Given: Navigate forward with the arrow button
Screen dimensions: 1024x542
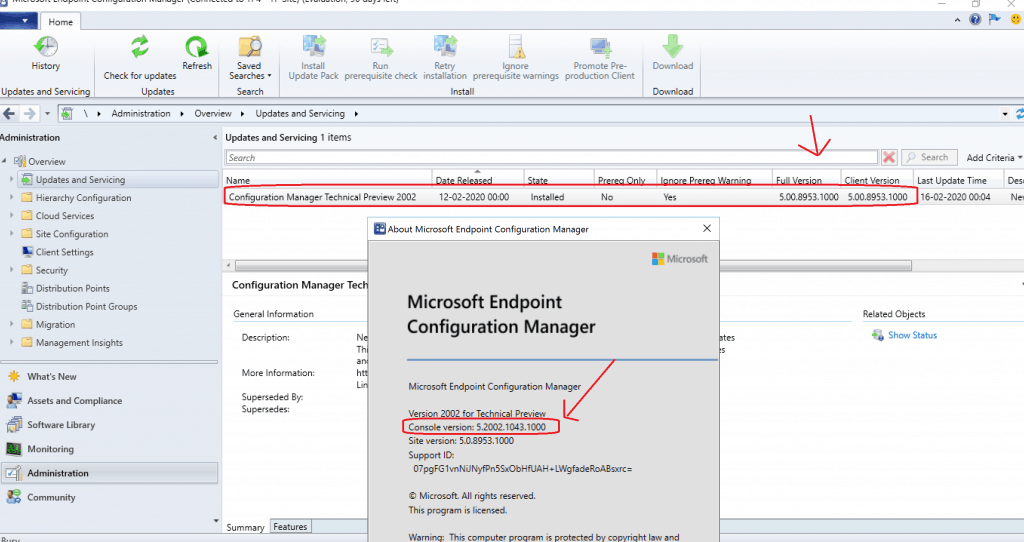Looking at the screenshot, I should [29, 114].
